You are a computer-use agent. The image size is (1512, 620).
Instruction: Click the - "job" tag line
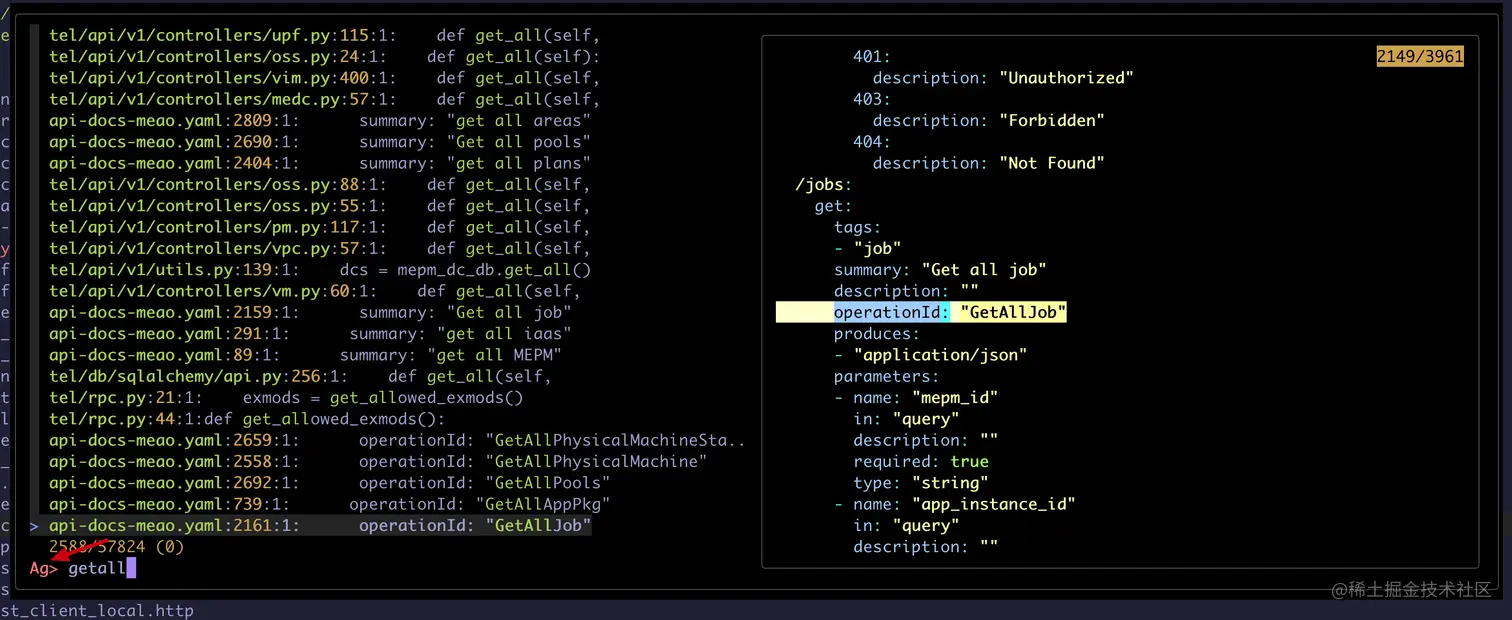pos(867,248)
